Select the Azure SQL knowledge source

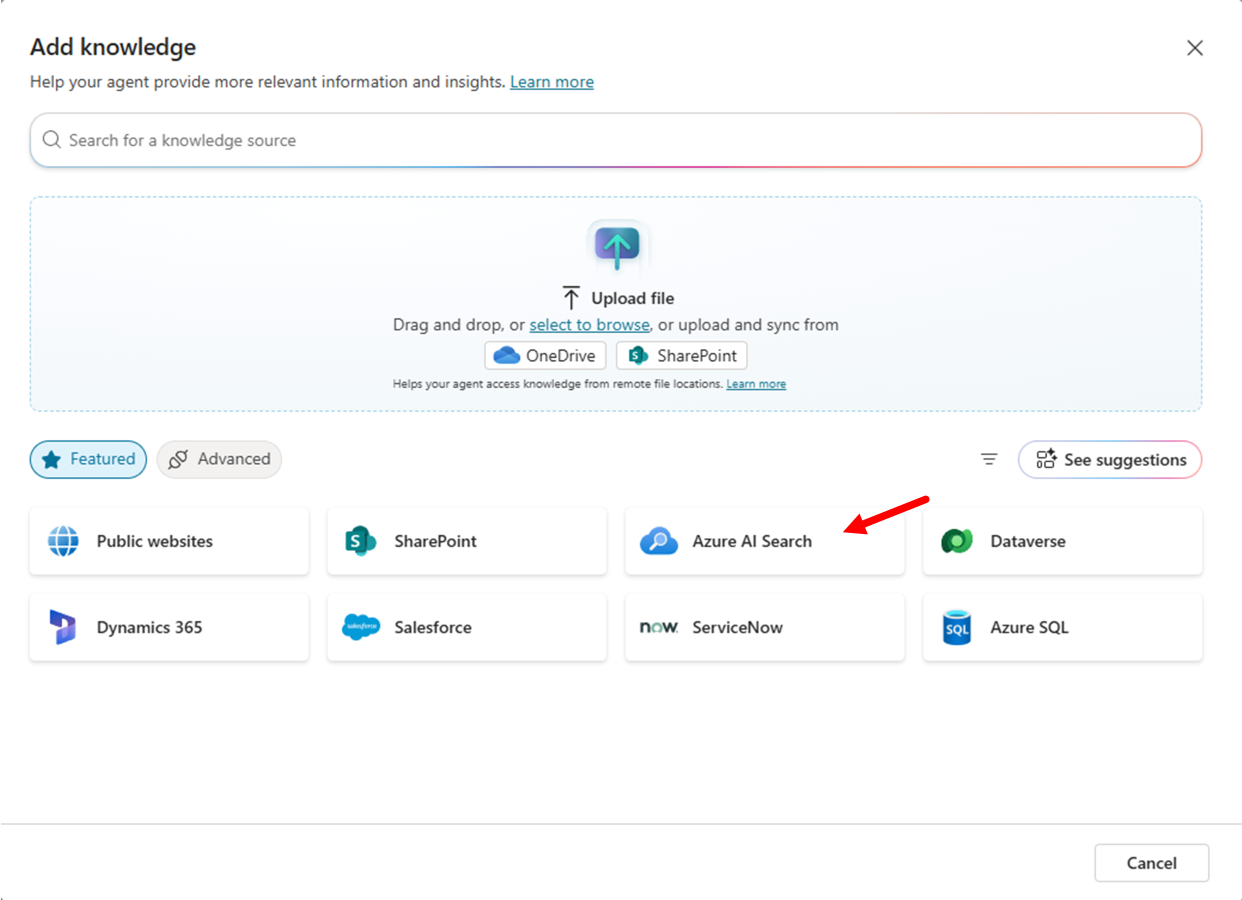tap(1062, 627)
